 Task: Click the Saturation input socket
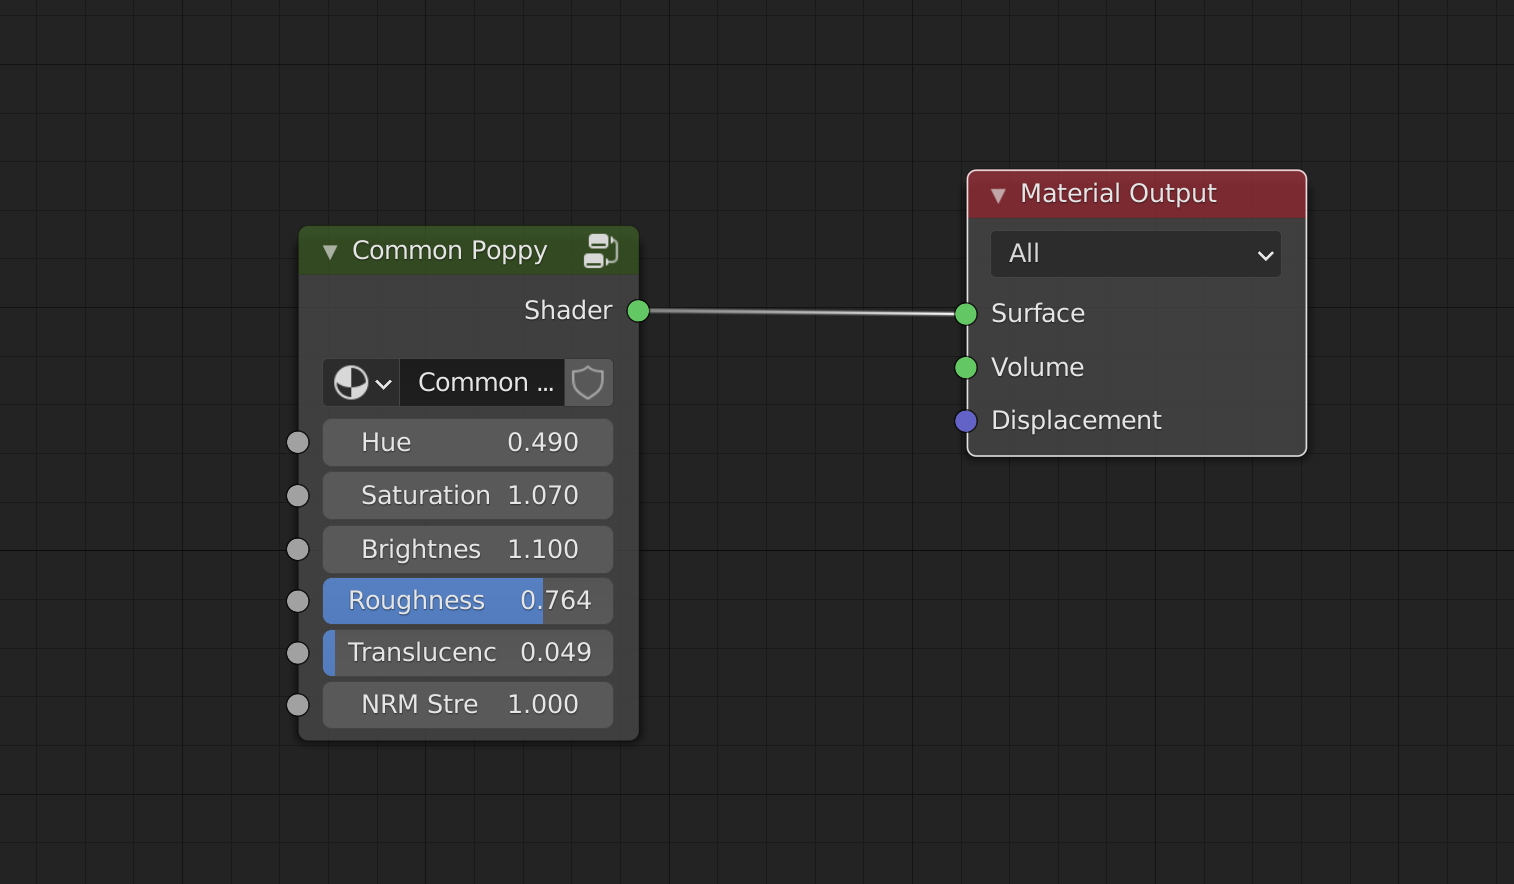298,496
